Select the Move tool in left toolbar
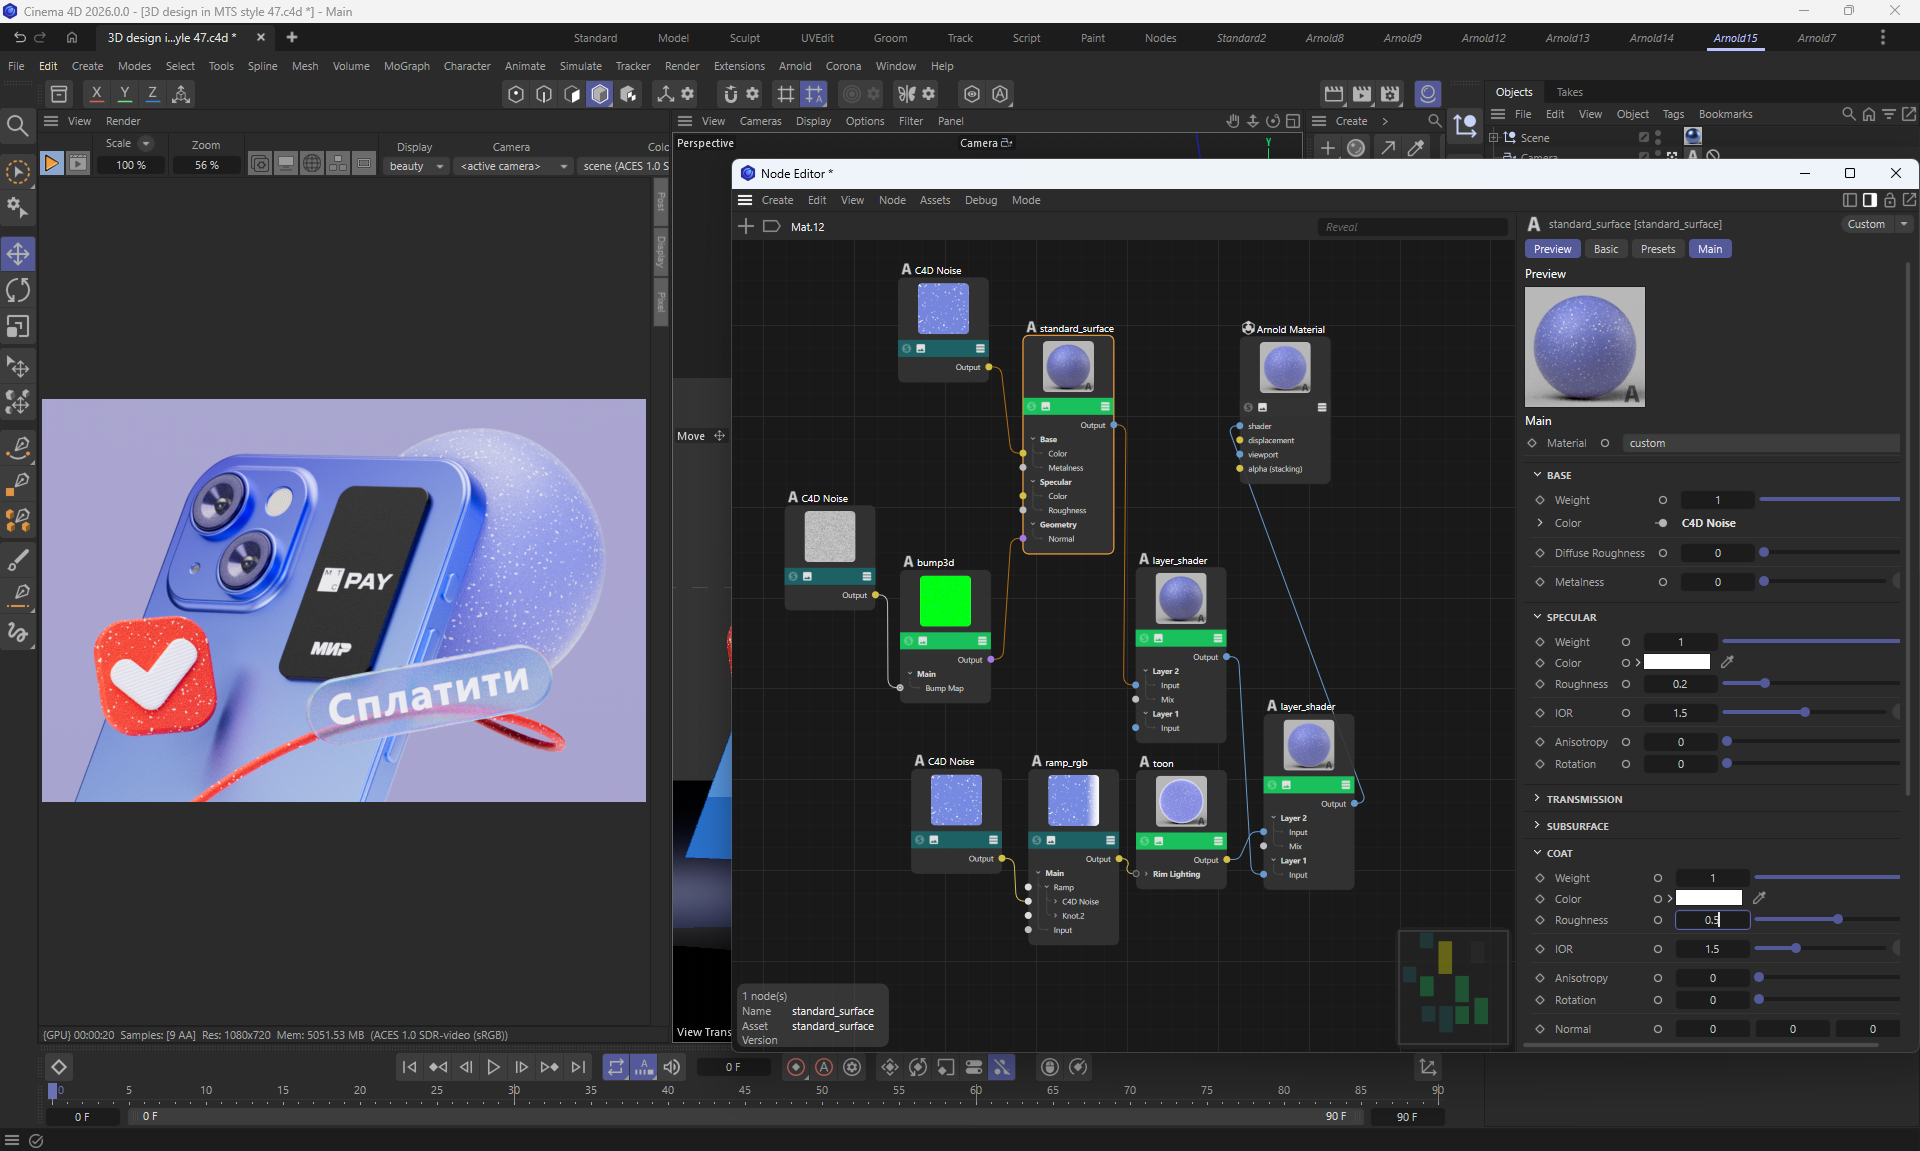Viewport: 1920px width, 1151px height. coord(18,254)
